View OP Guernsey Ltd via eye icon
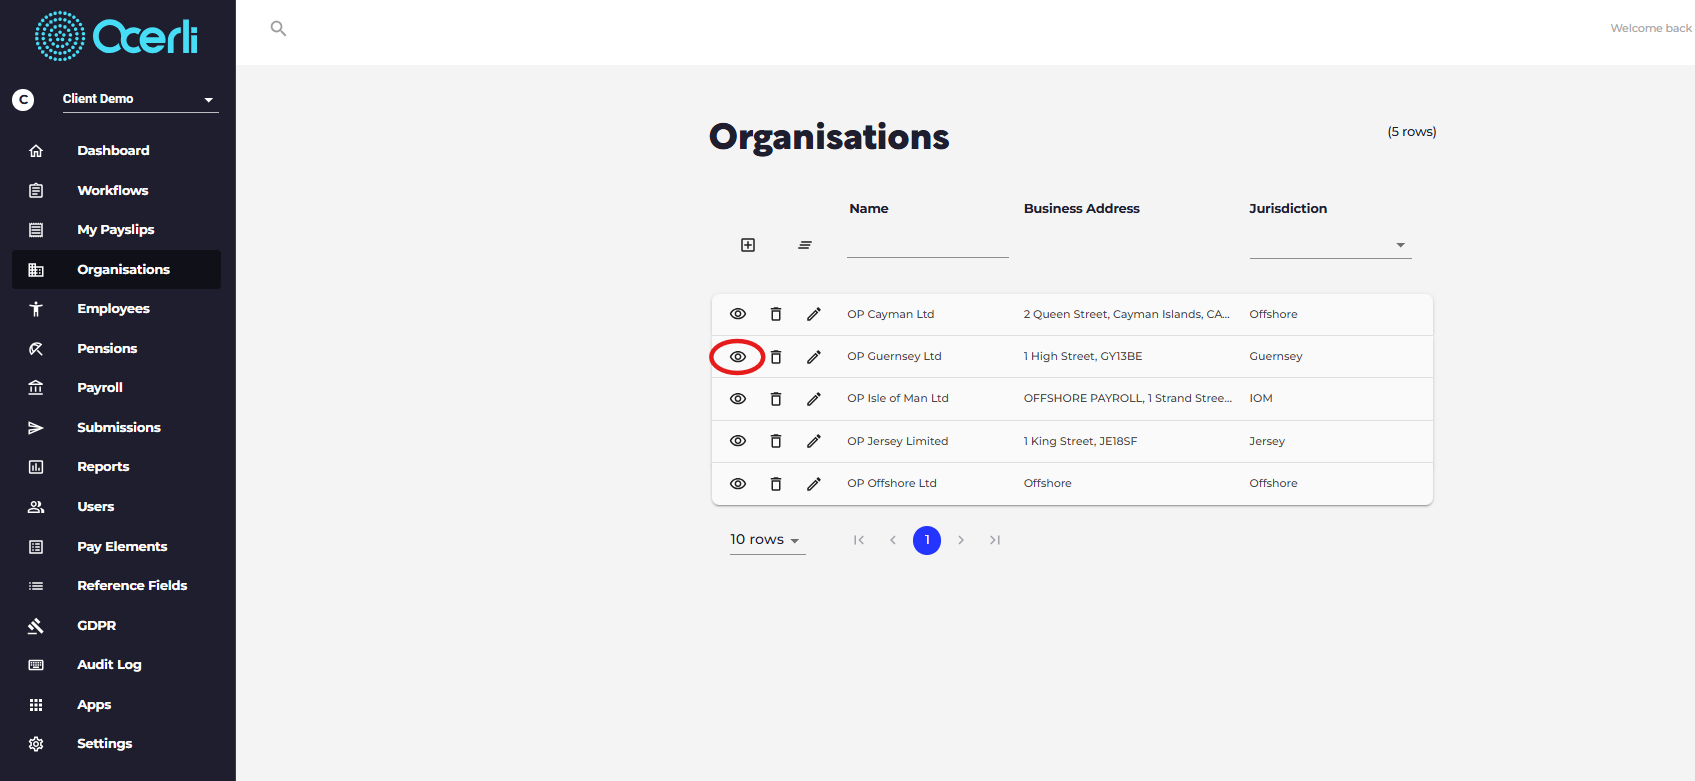 point(738,357)
